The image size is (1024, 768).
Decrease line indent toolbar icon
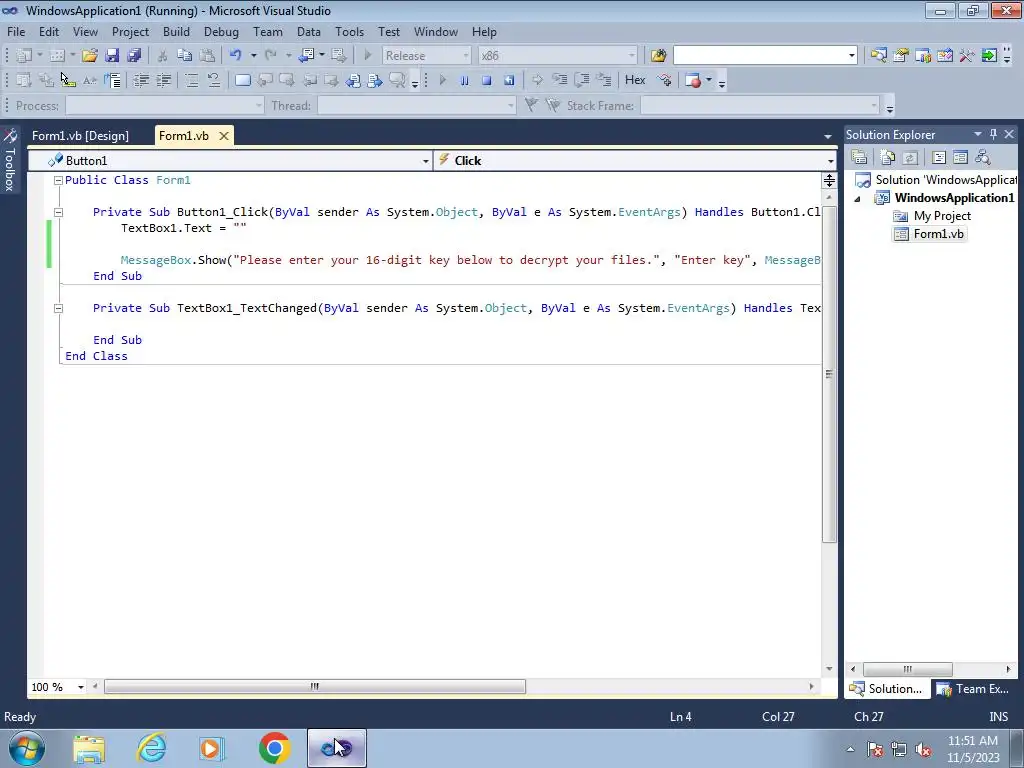click(141, 80)
